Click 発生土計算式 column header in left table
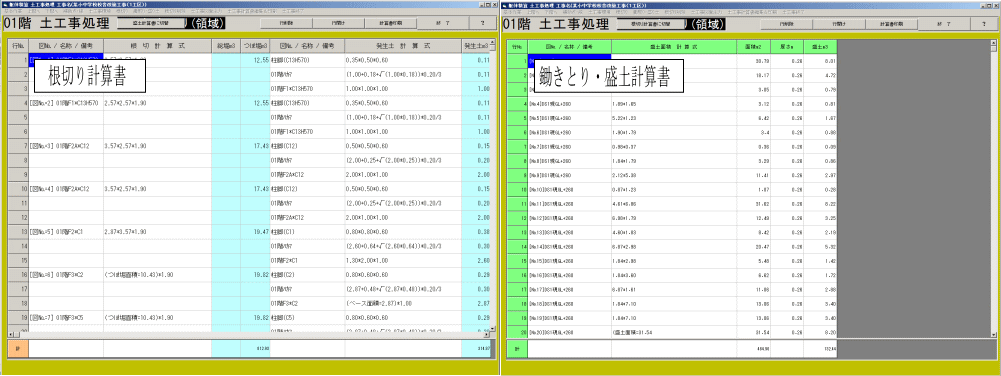The height and width of the screenshot is (376, 1001). (x=403, y=47)
